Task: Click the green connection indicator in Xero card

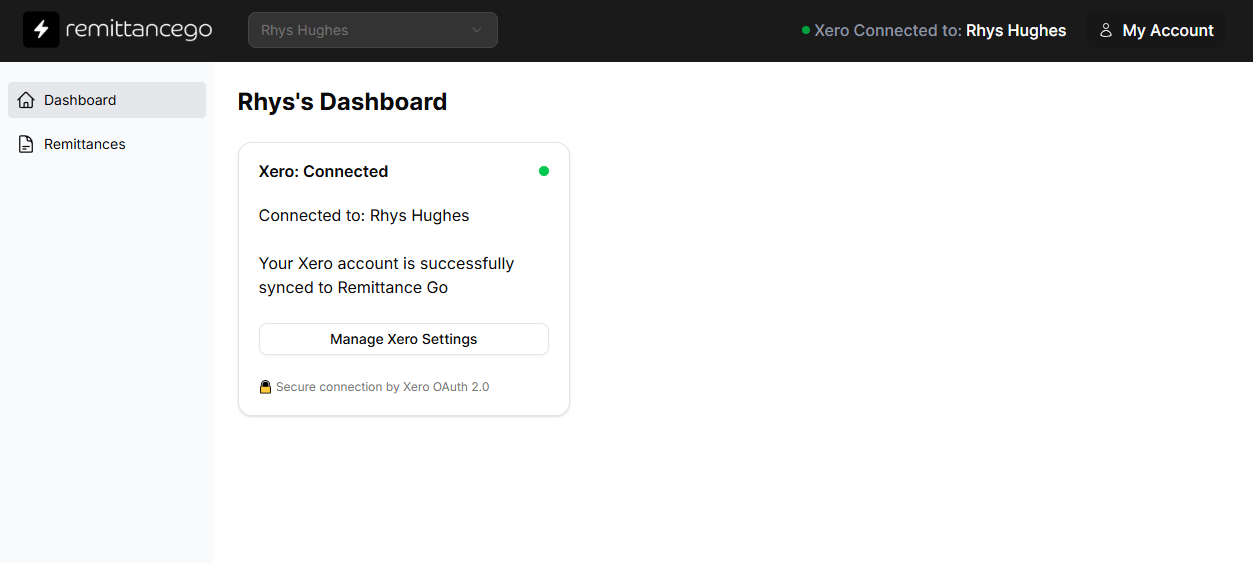Action: pyautogui.click(x=544, y=171)
